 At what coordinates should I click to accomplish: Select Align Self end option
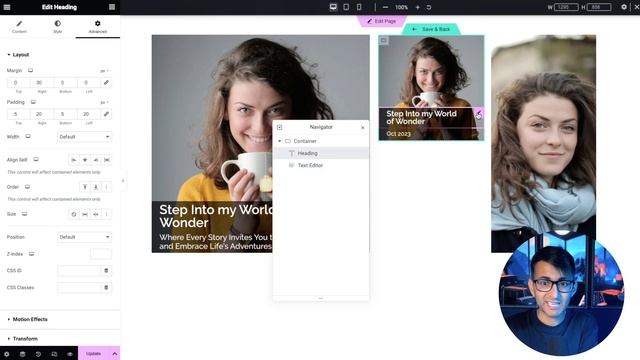[x=96, y=160]
